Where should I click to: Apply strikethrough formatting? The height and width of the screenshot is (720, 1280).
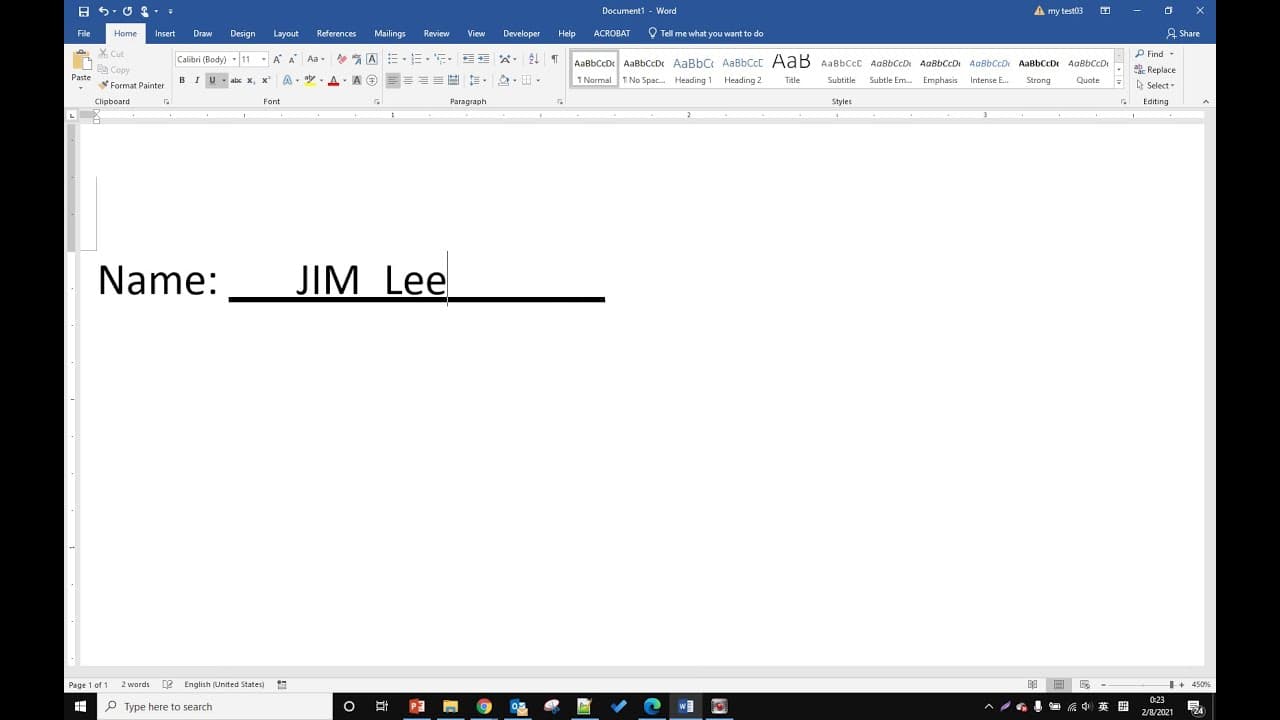(x=236, y=80)
